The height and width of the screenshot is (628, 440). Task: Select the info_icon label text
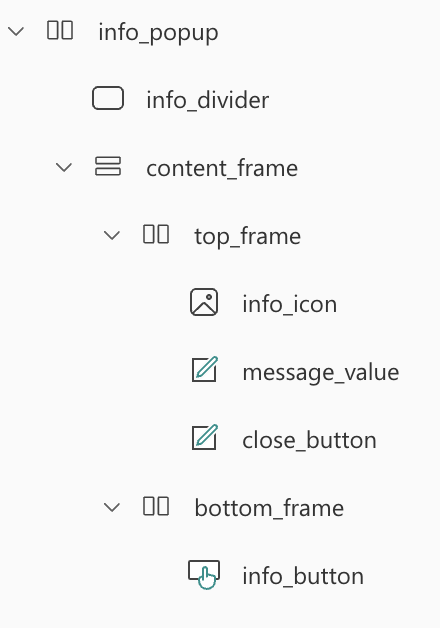point(289,304)
